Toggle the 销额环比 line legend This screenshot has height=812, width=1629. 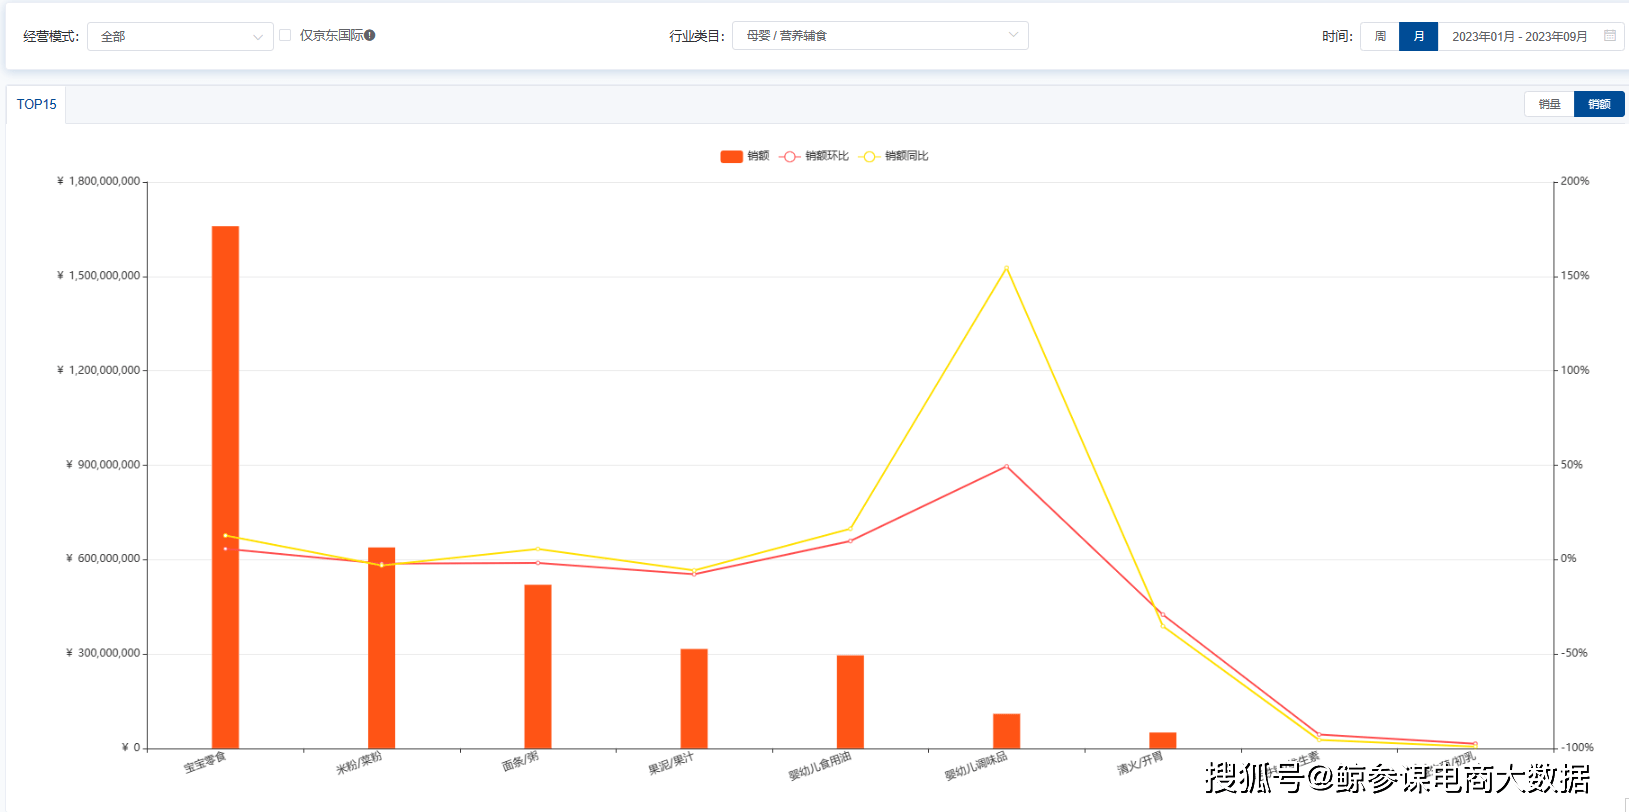click(x=814, y=156)
